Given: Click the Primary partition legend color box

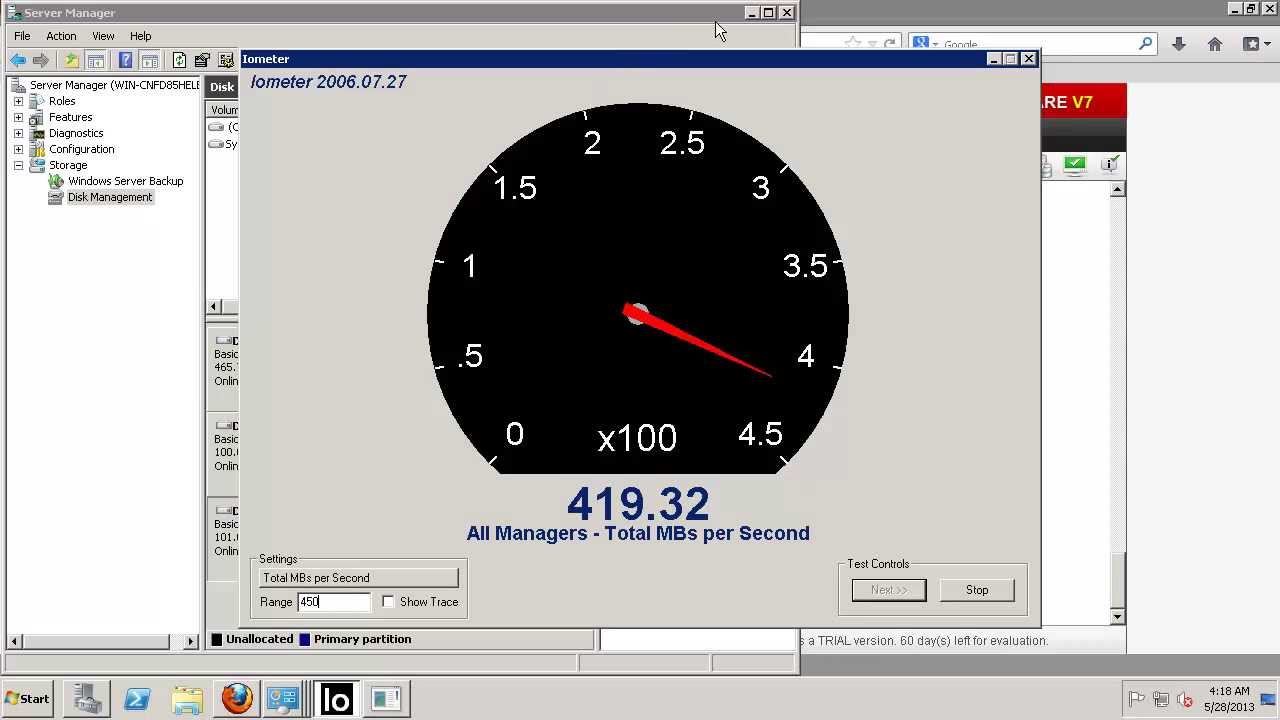Looking at the screenshot, I should [x=304, y=639].
